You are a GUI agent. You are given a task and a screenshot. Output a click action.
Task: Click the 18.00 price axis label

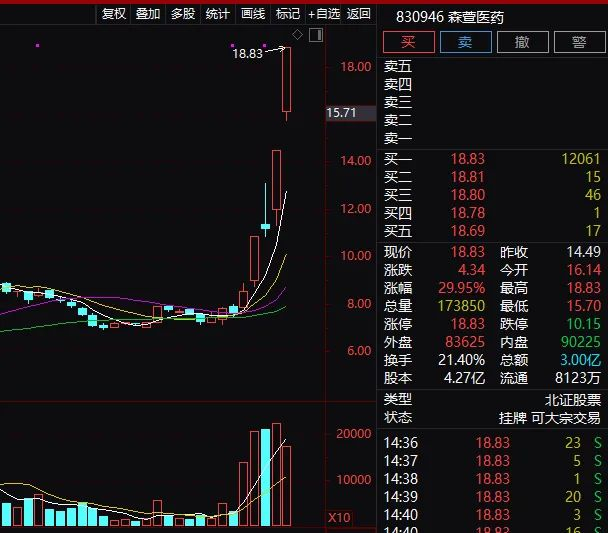(x=356, y=67)
